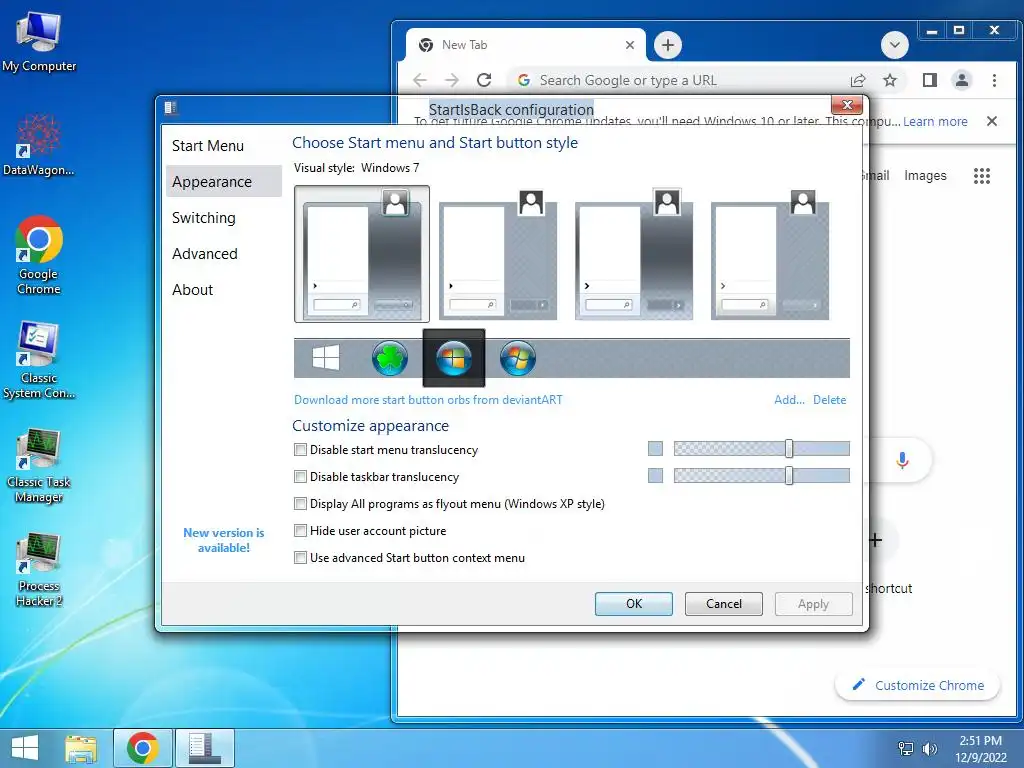This screenshot has height=768, width=1024.
Task: Open the Chrome profile avatar
Action: pyautogui.click(x=961, y=80)
